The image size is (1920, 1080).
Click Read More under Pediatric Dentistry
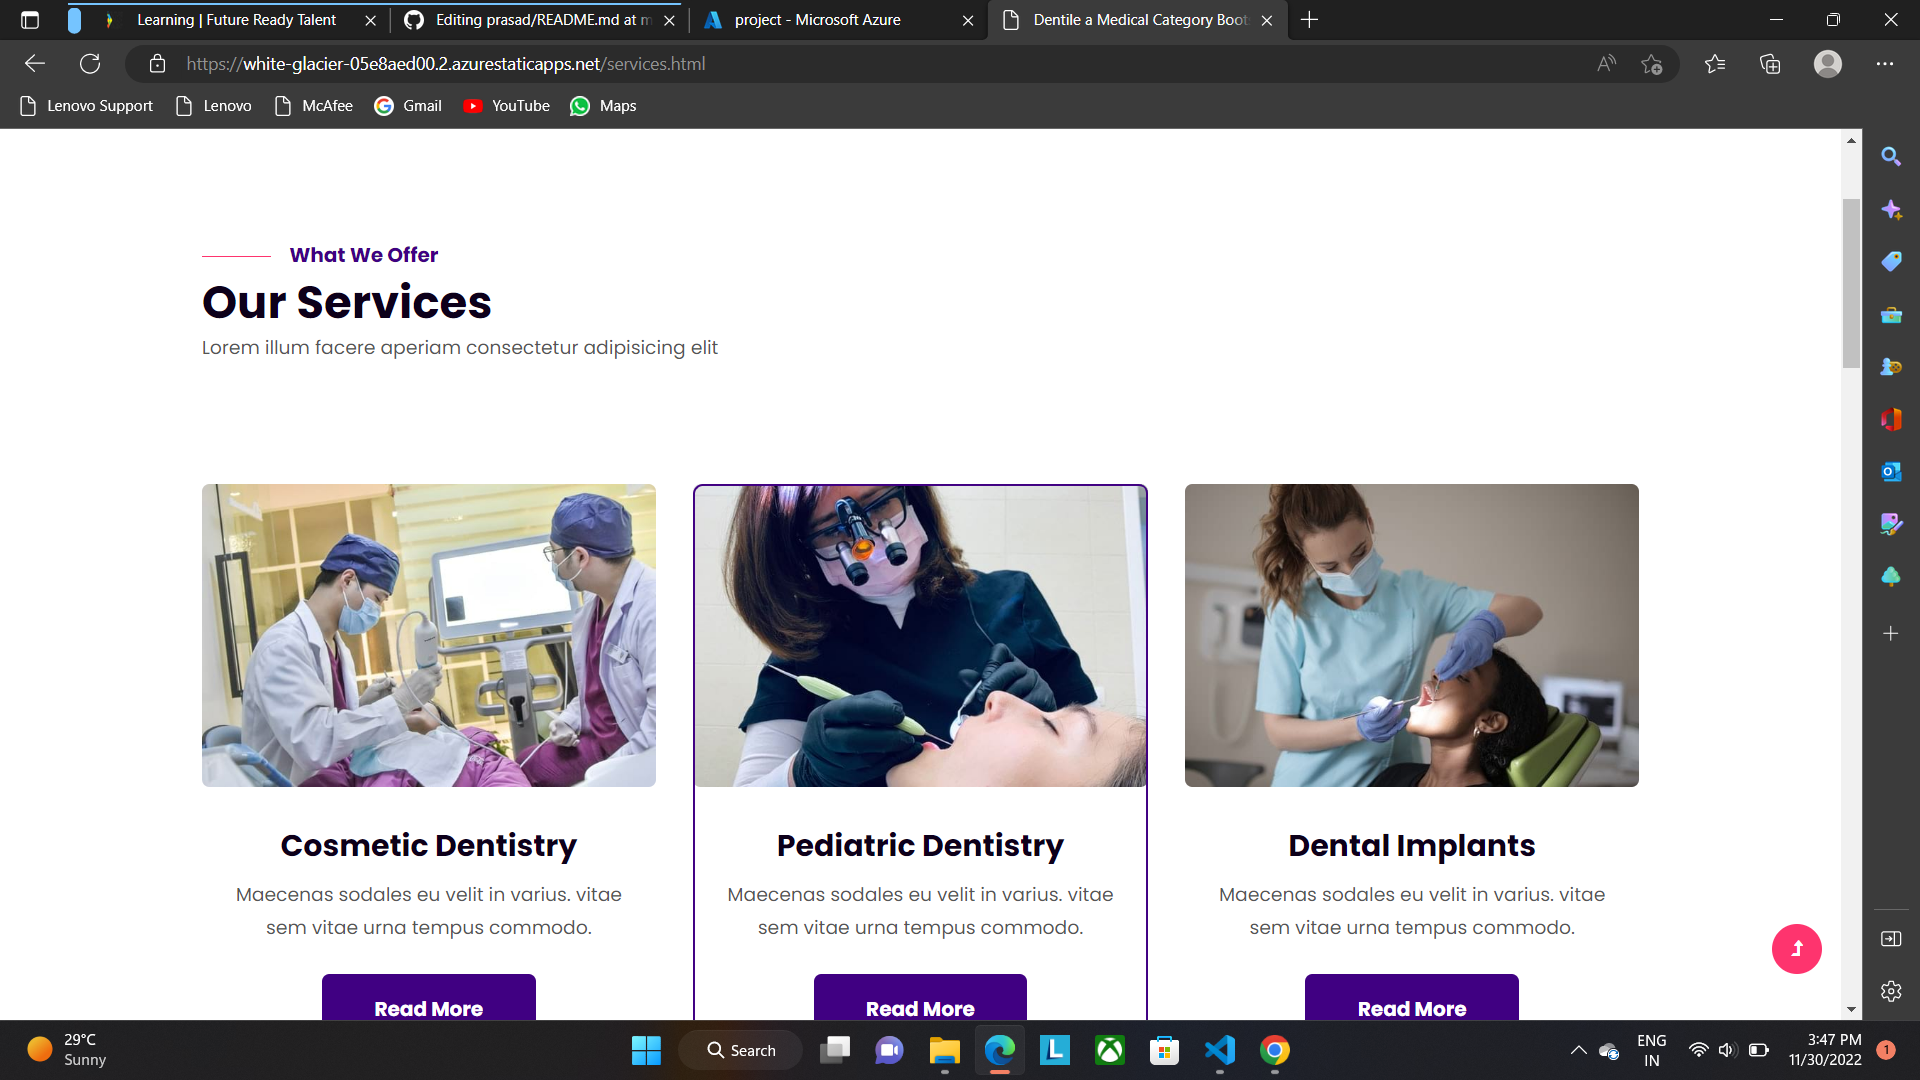point(920,1000)
